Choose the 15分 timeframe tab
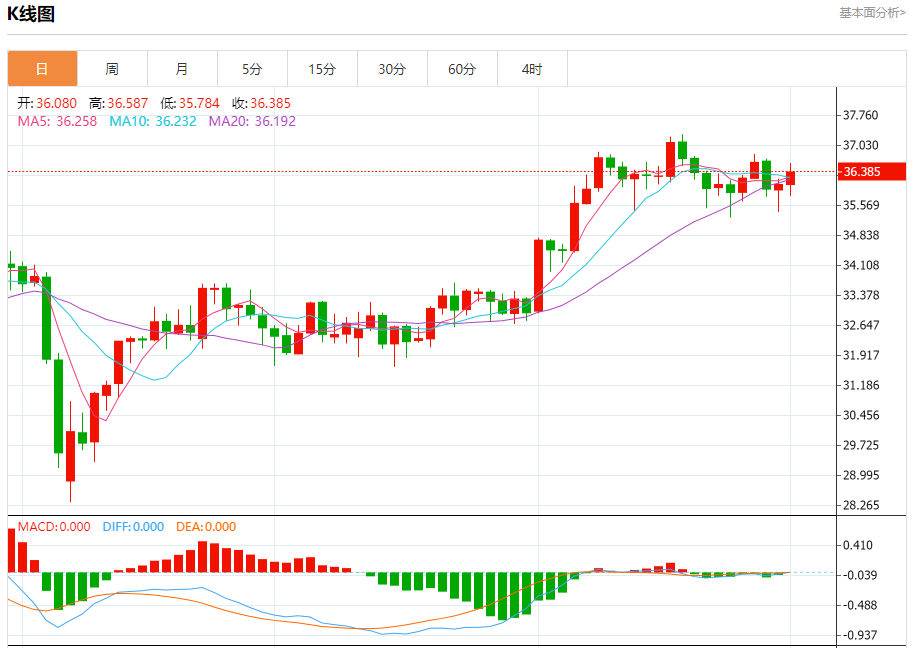 coord(322,69)
